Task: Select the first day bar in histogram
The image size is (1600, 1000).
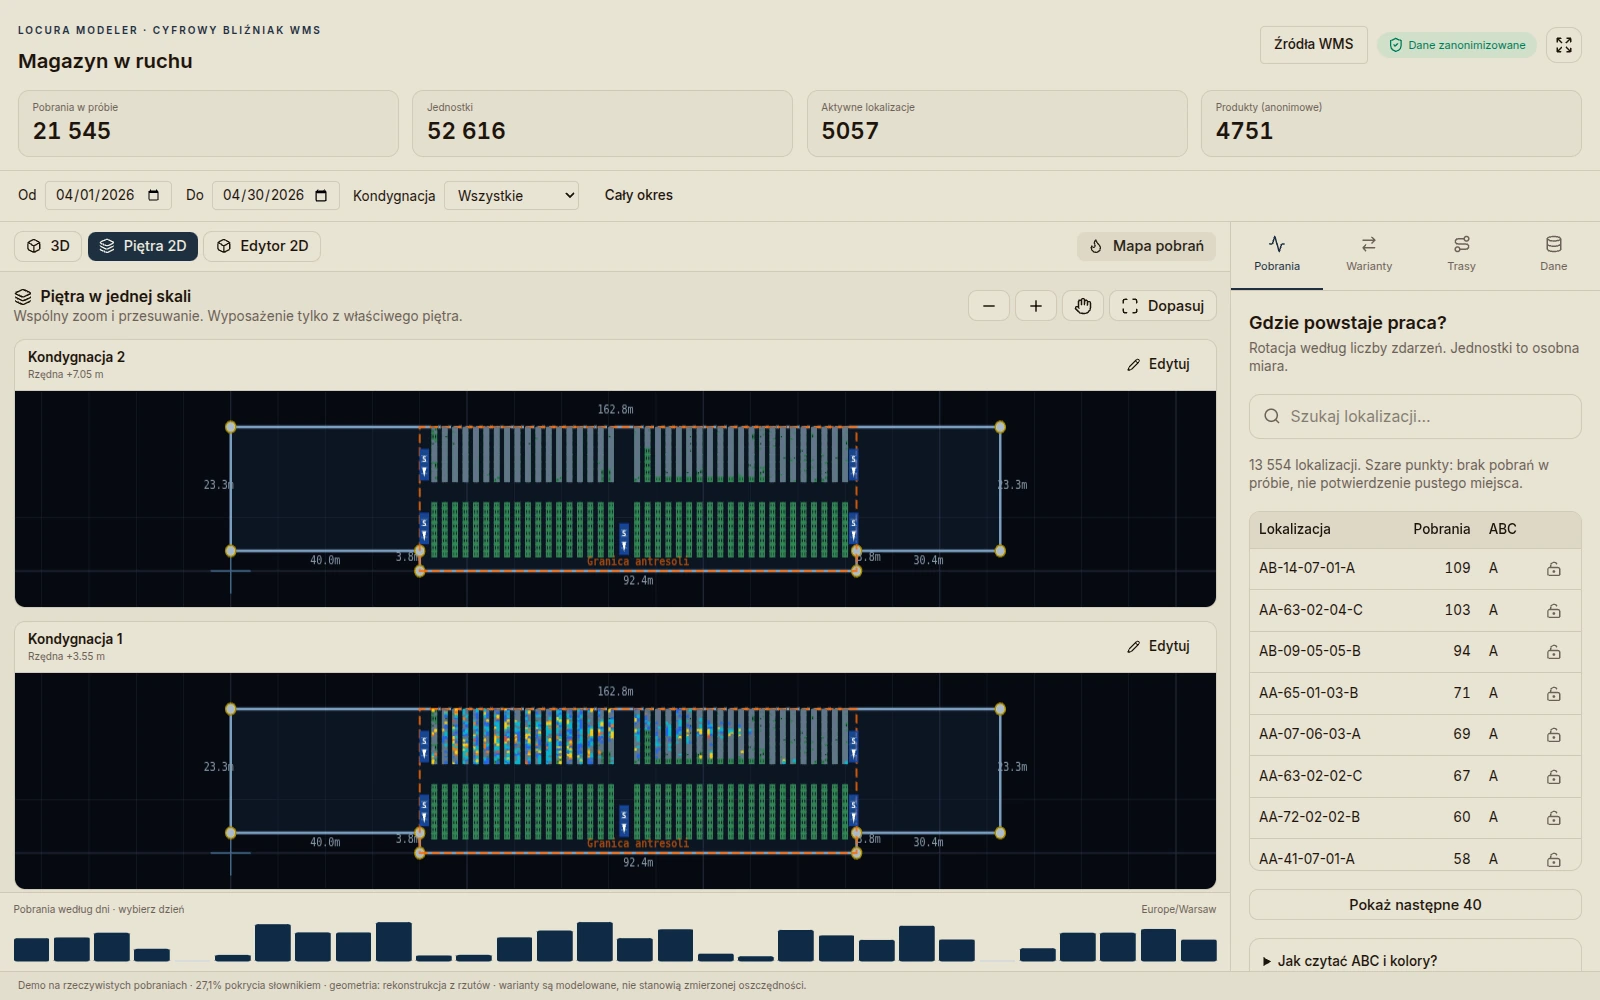Action: point(31,950)
